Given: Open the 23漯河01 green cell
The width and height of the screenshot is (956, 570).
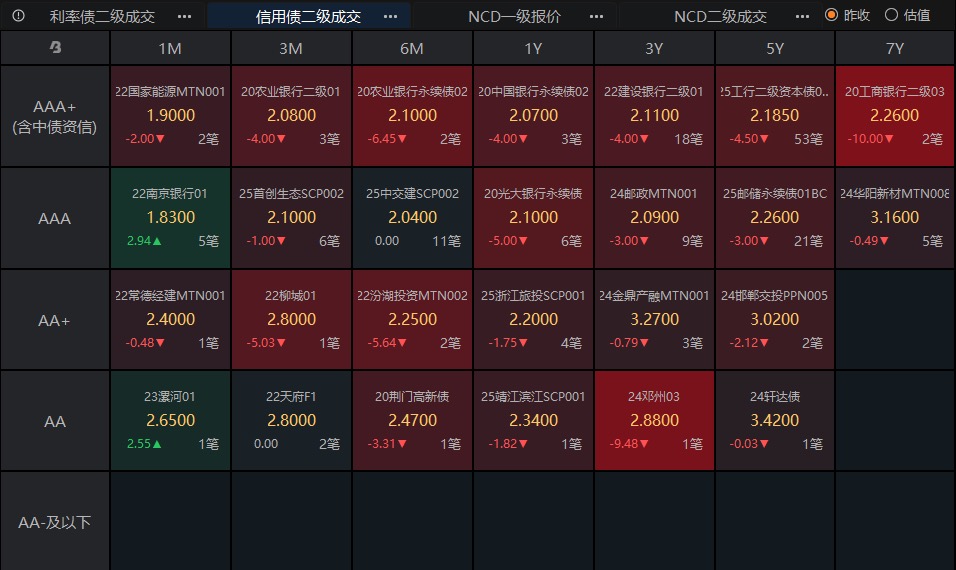Looking at the screenshot, I should click(x=170, y=421).
